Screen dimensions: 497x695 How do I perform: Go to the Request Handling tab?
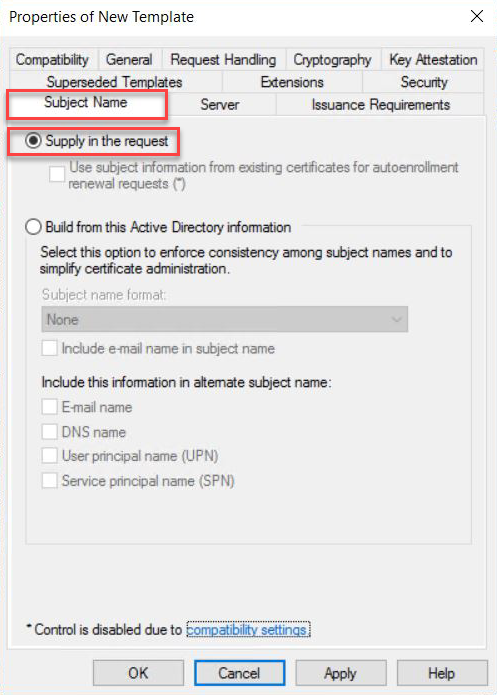[x=223, y=59]
